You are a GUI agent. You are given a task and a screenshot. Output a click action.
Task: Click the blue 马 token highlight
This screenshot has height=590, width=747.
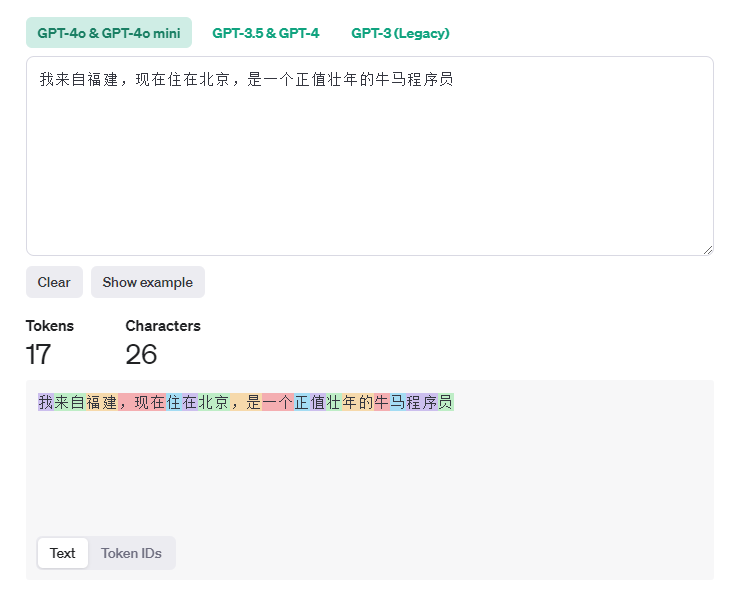click(x=398, y=402)
